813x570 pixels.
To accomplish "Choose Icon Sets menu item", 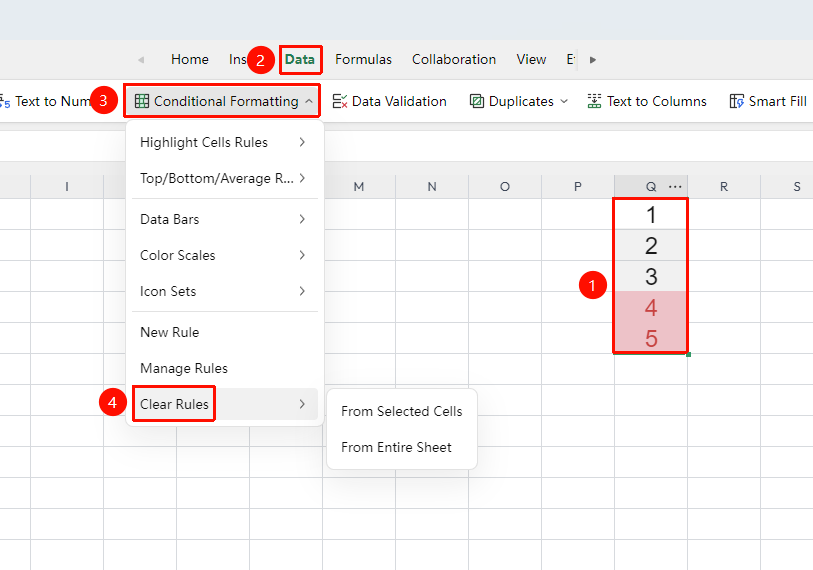I will [x=225, y=291].
